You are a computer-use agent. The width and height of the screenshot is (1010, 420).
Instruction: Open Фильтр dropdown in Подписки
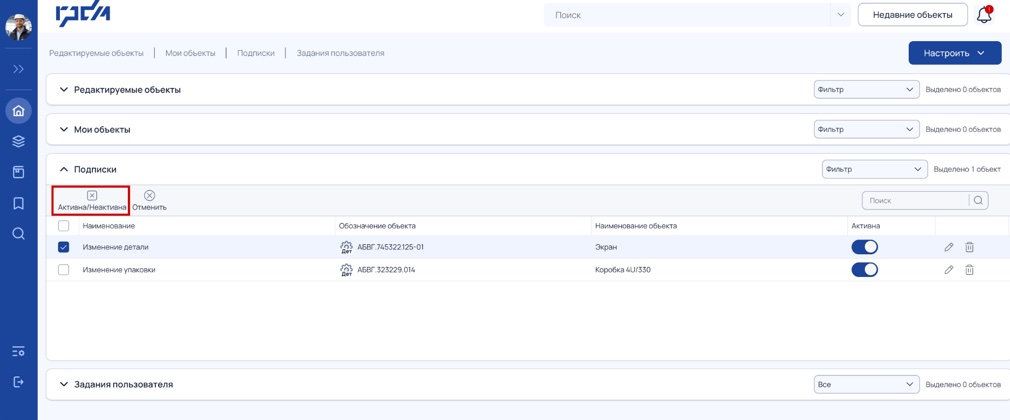pos(875,169)
